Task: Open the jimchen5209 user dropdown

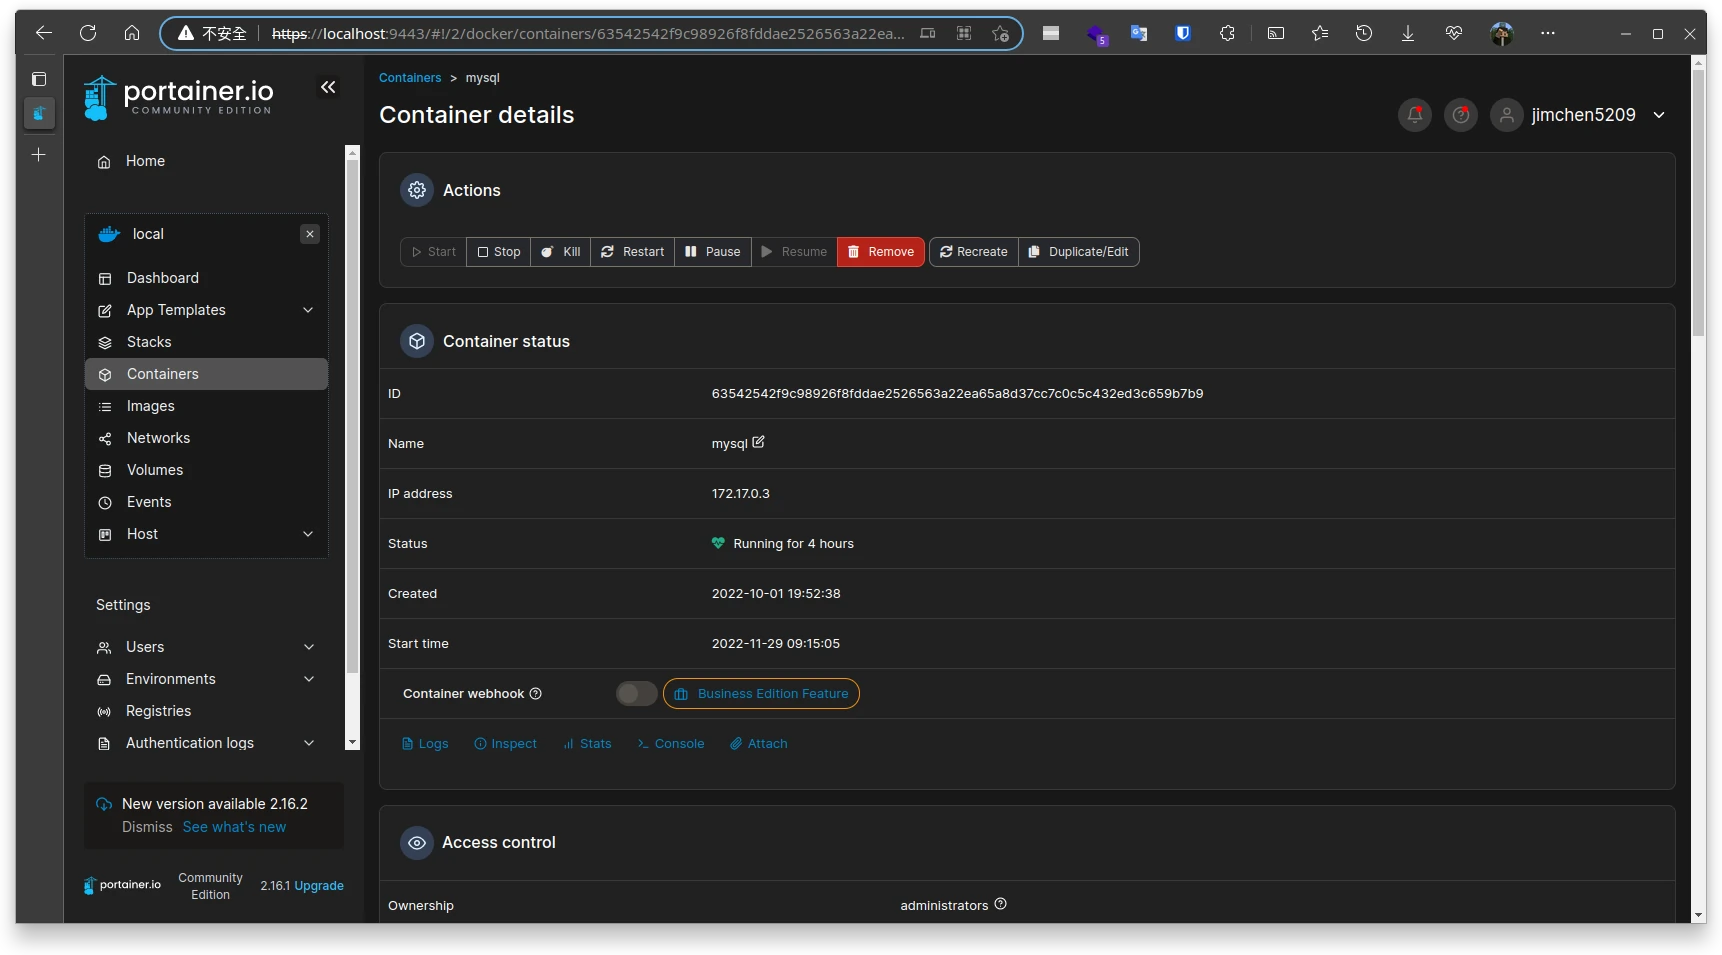Action: tap(1583, 115)
